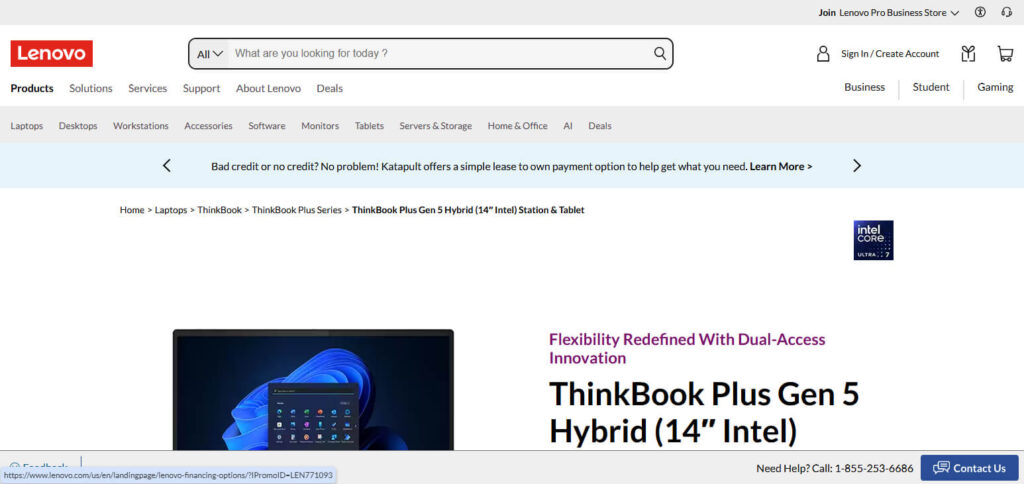
Task: Open Tablets category
Action: coord(369,126)
